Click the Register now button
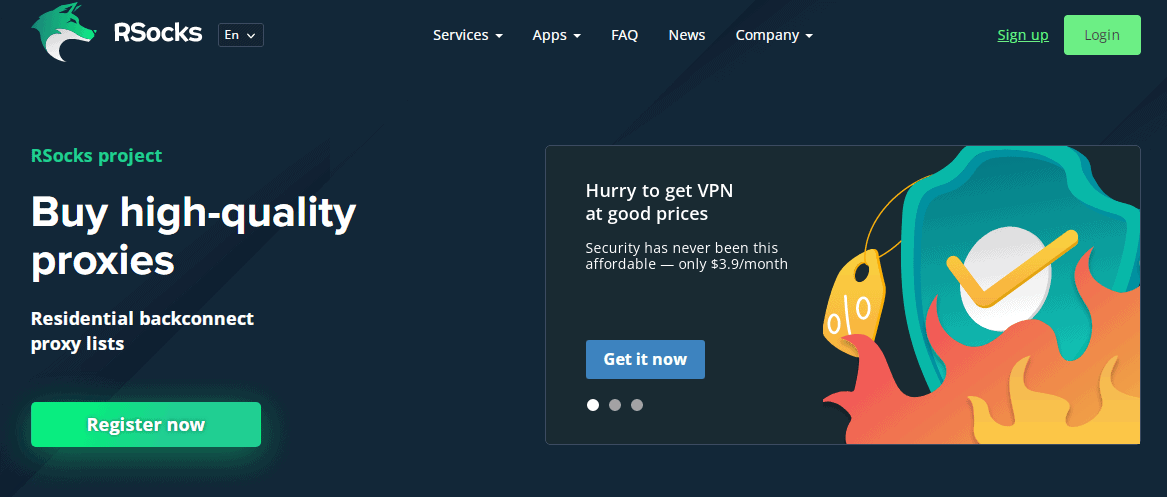The width and height of the screenshot is (1167, 497). (146, 425)
